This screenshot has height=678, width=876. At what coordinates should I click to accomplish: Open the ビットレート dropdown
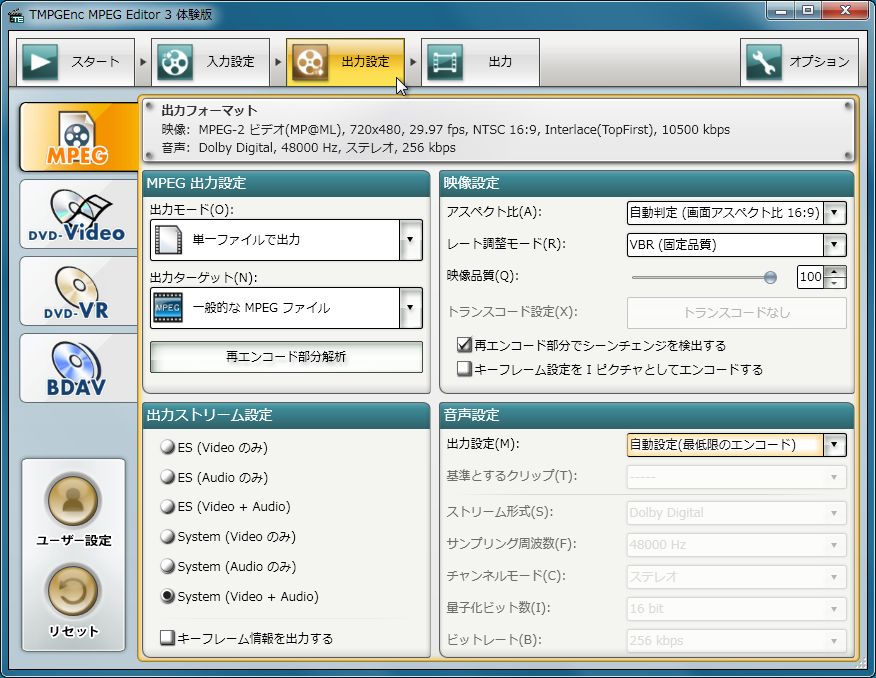point(834,641)
